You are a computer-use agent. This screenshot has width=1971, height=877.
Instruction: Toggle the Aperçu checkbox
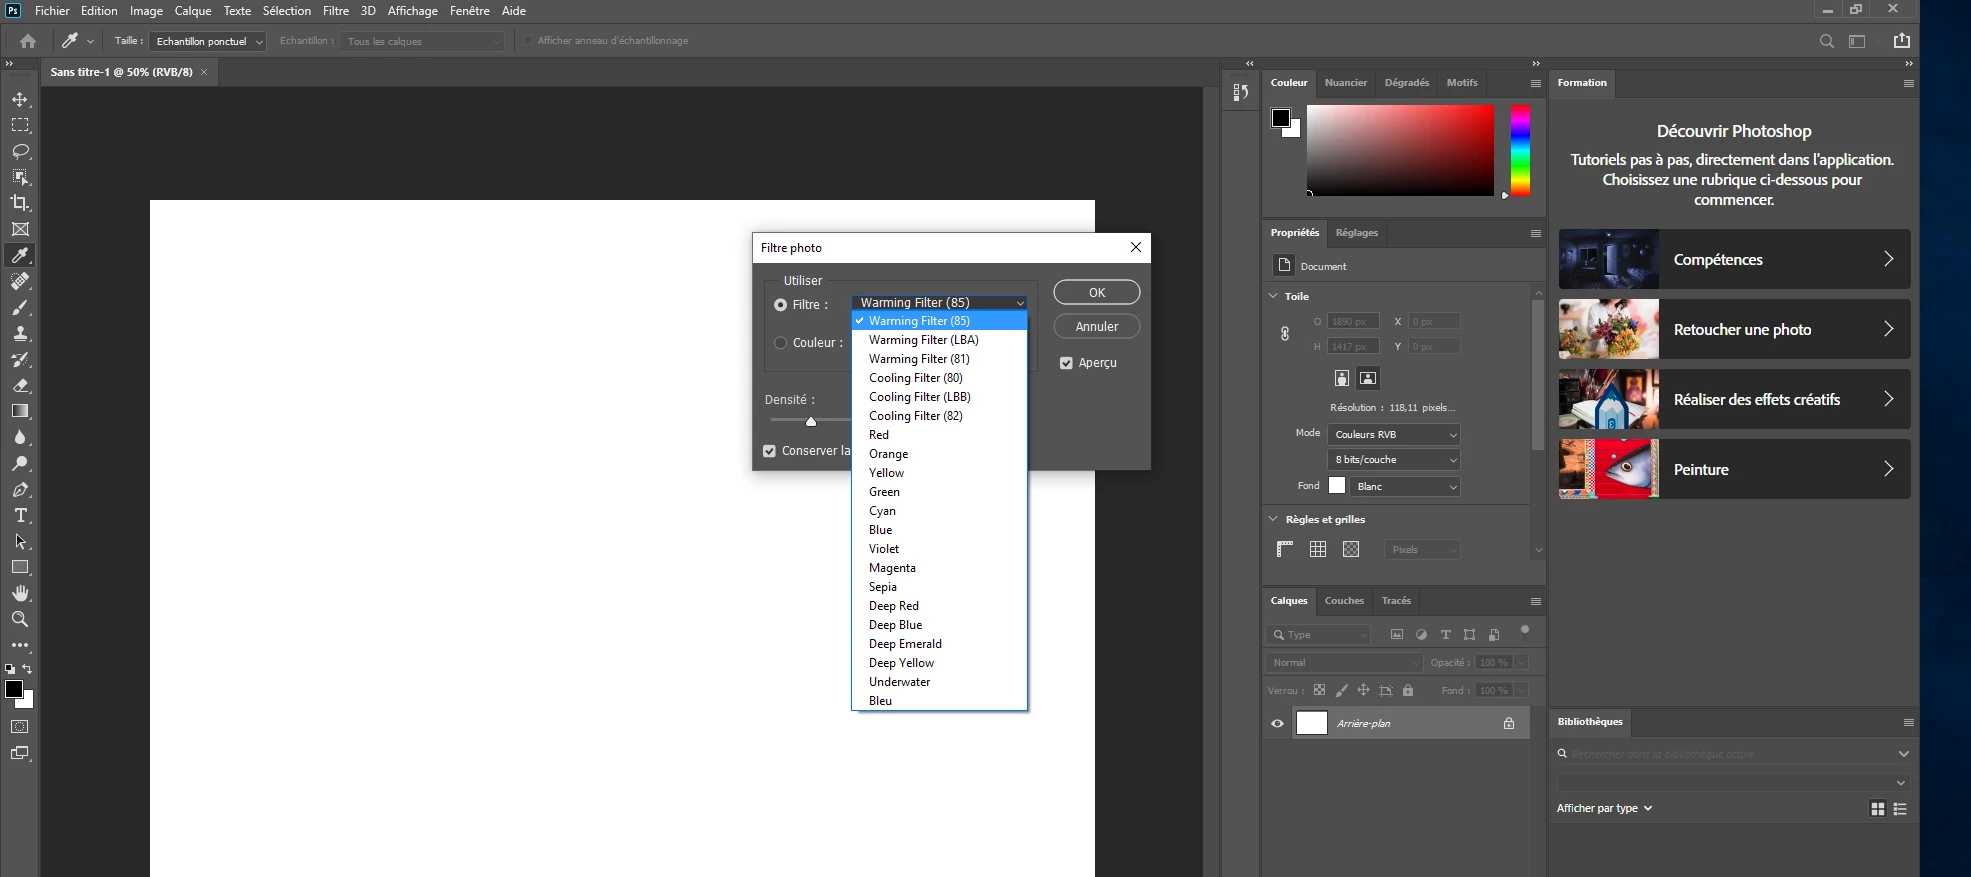1066,363
